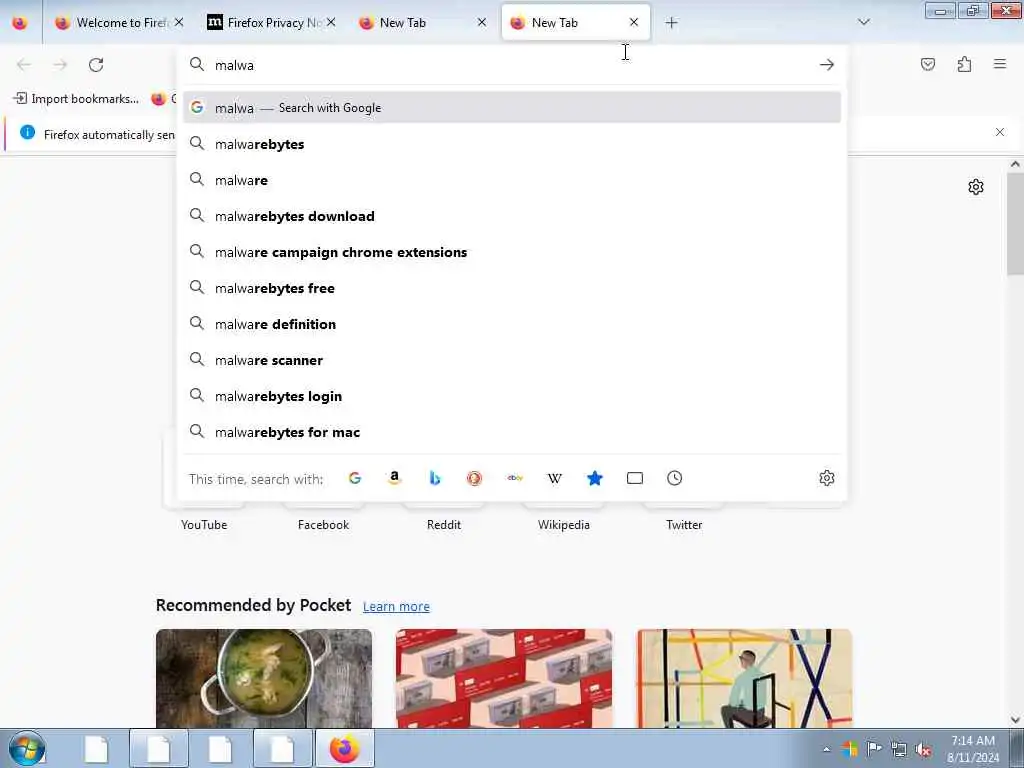
Task: Choose 'malware campaign chrome extensions' suggestion
Action: point(512,252)
